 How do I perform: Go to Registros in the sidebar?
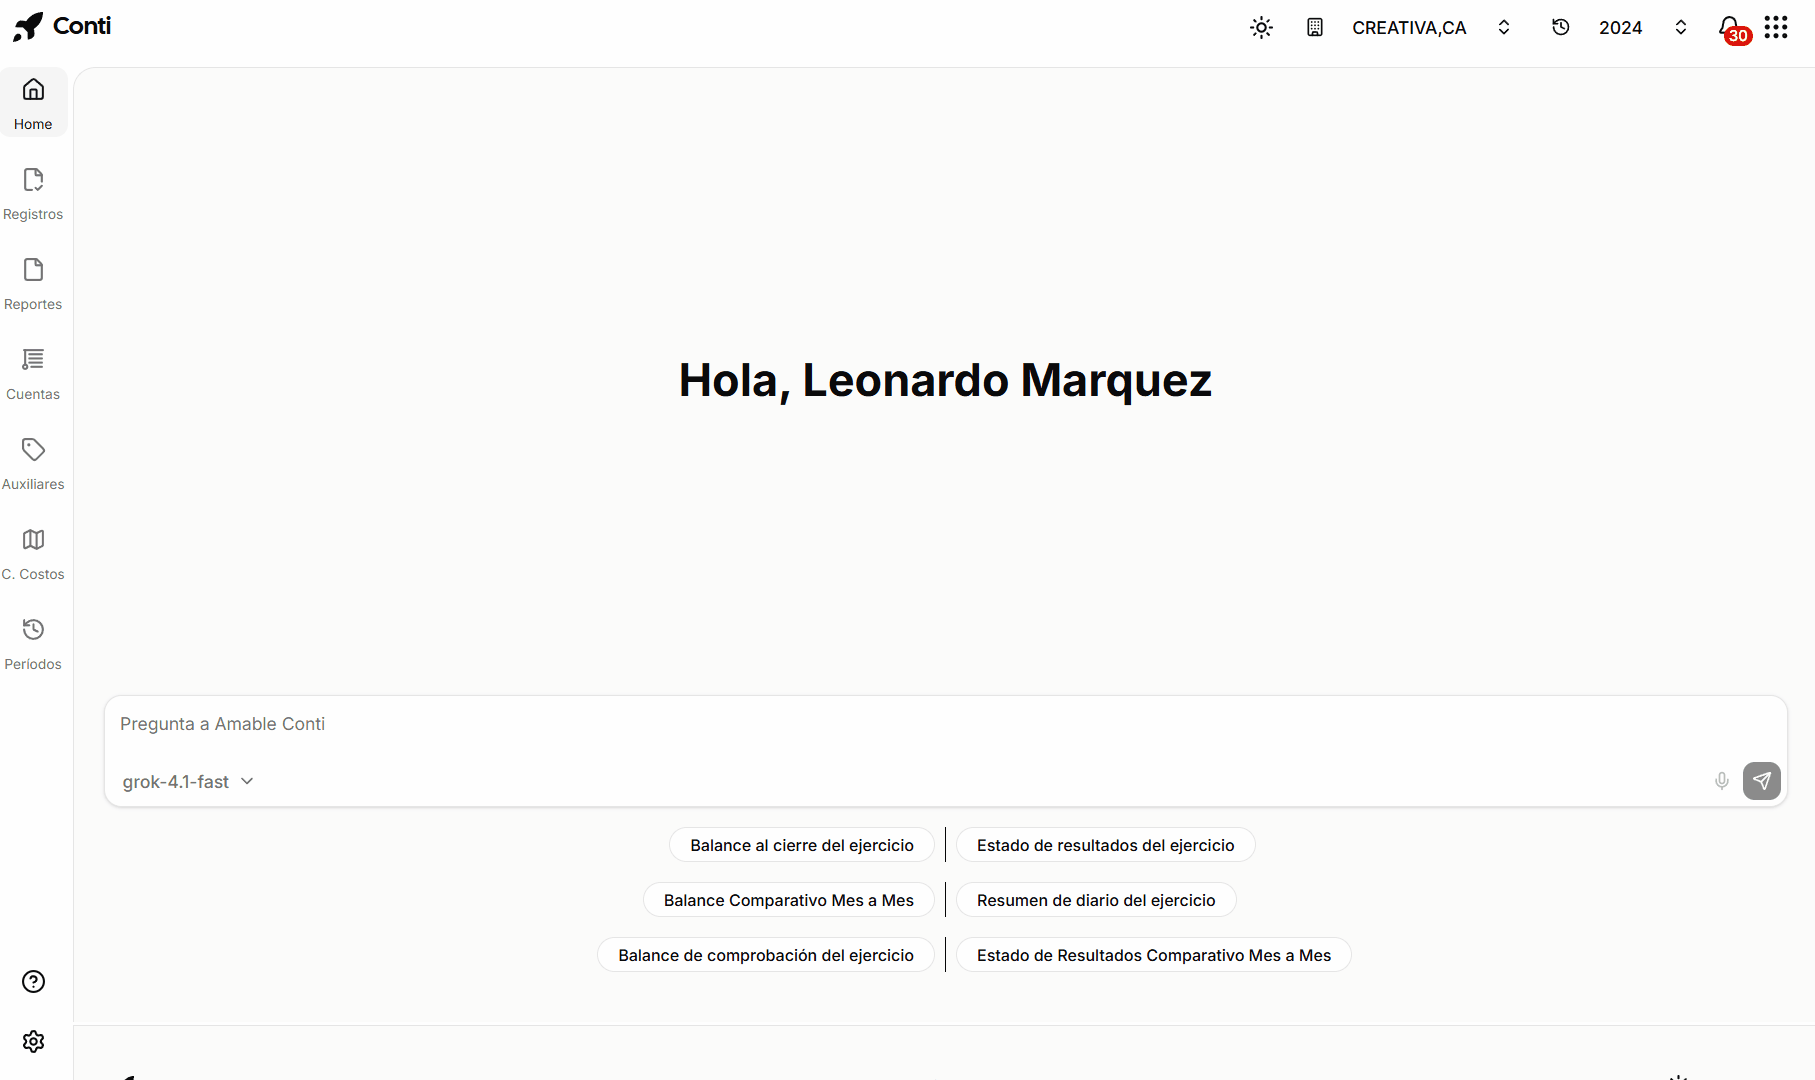[x=33, y=194]
